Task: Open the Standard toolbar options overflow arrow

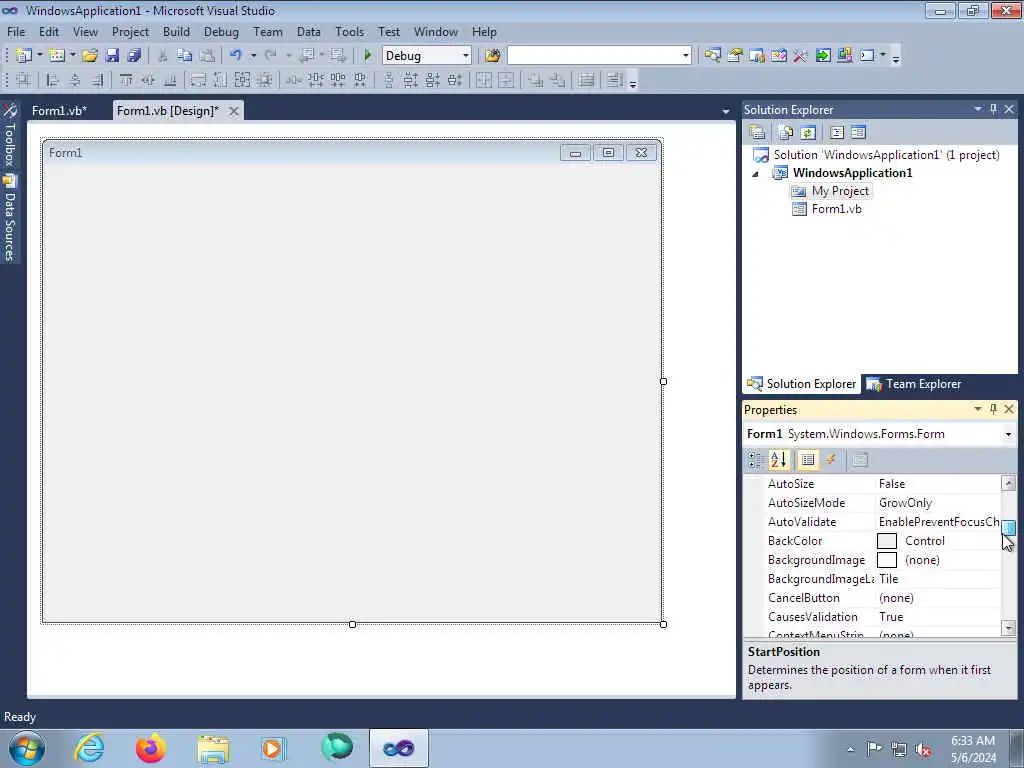Action: tap(896, 57)
